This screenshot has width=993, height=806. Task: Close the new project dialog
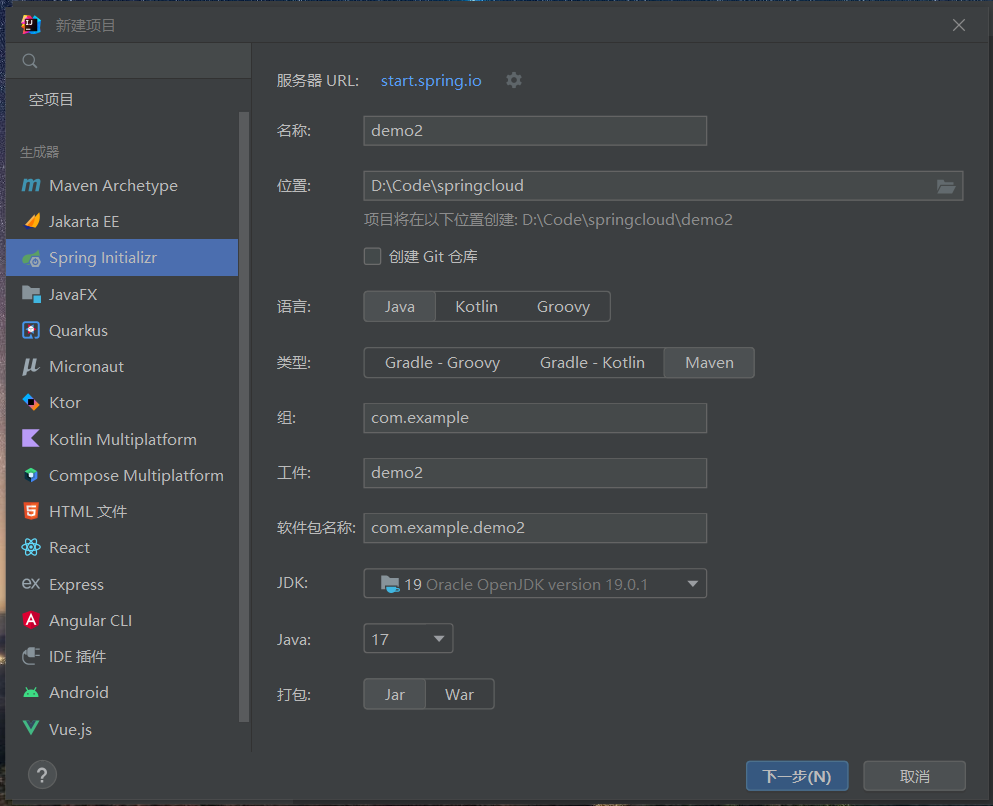pyautogui.click(x=959, y=25)
